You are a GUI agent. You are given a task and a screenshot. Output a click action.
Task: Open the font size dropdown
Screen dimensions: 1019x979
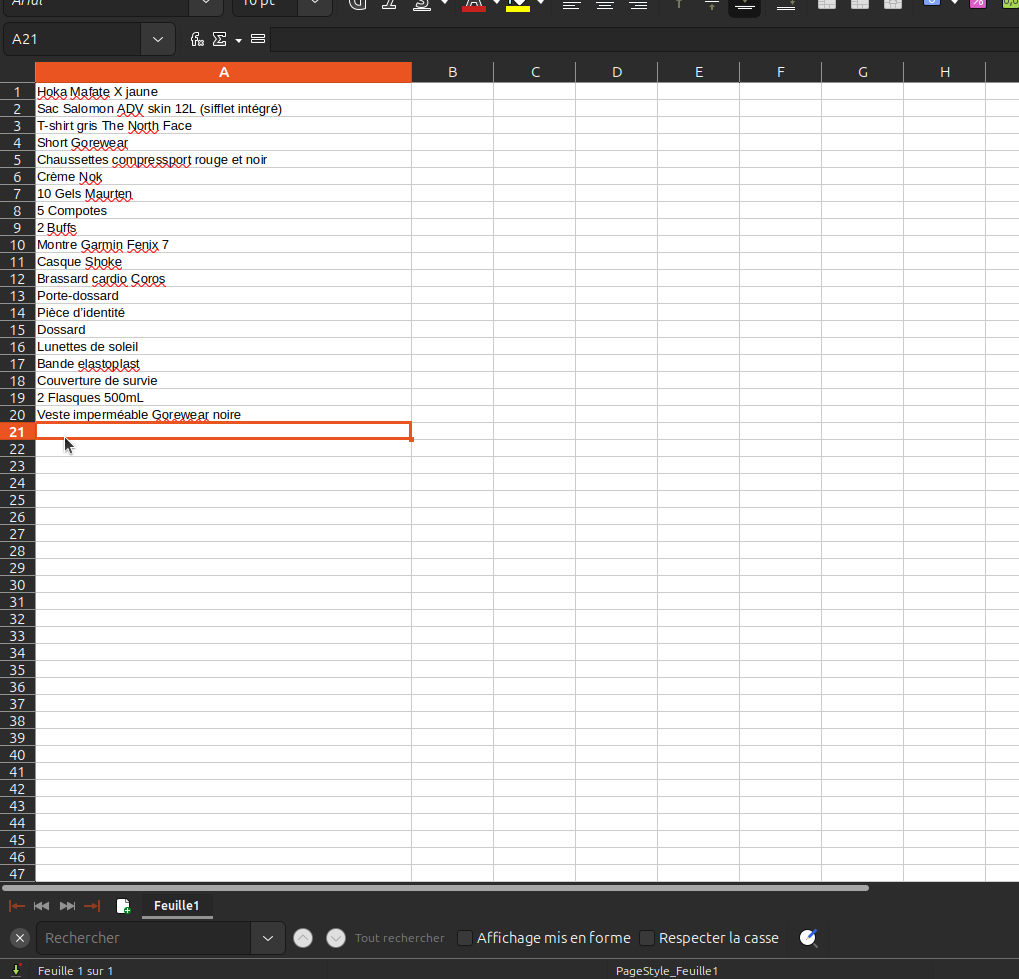click(x=315, y=3)
